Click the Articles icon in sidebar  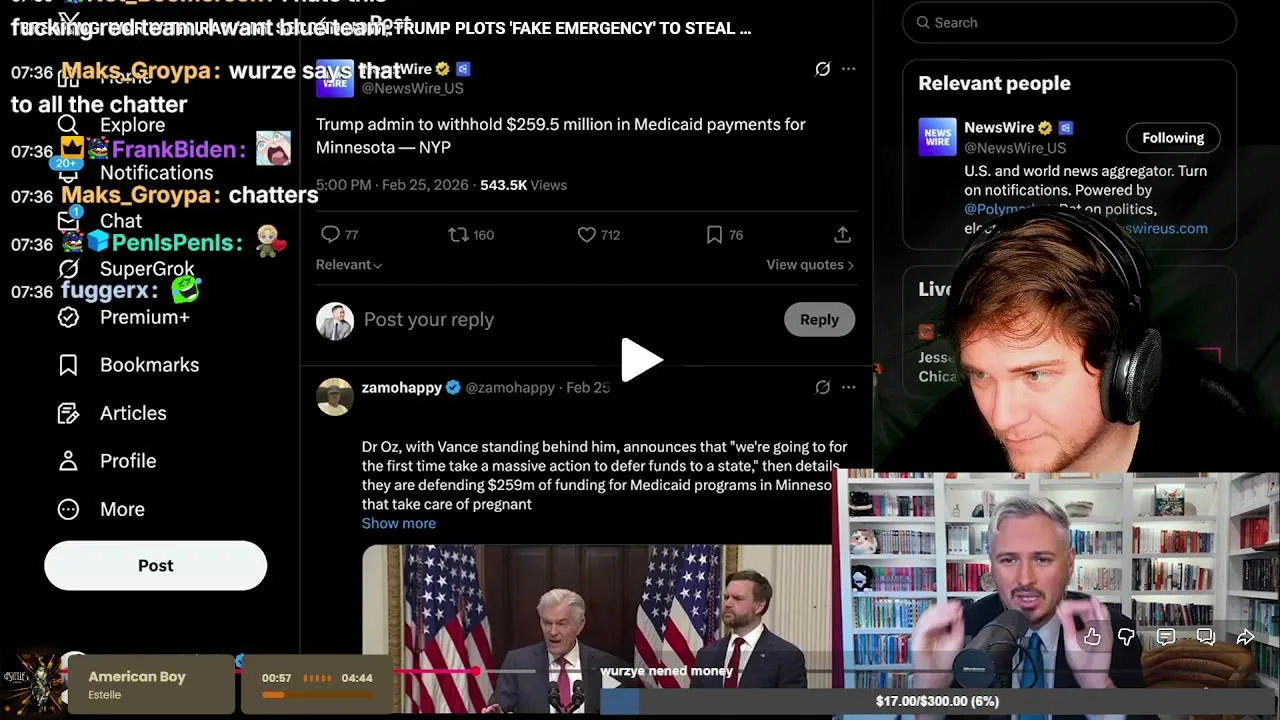pos(68,413)
